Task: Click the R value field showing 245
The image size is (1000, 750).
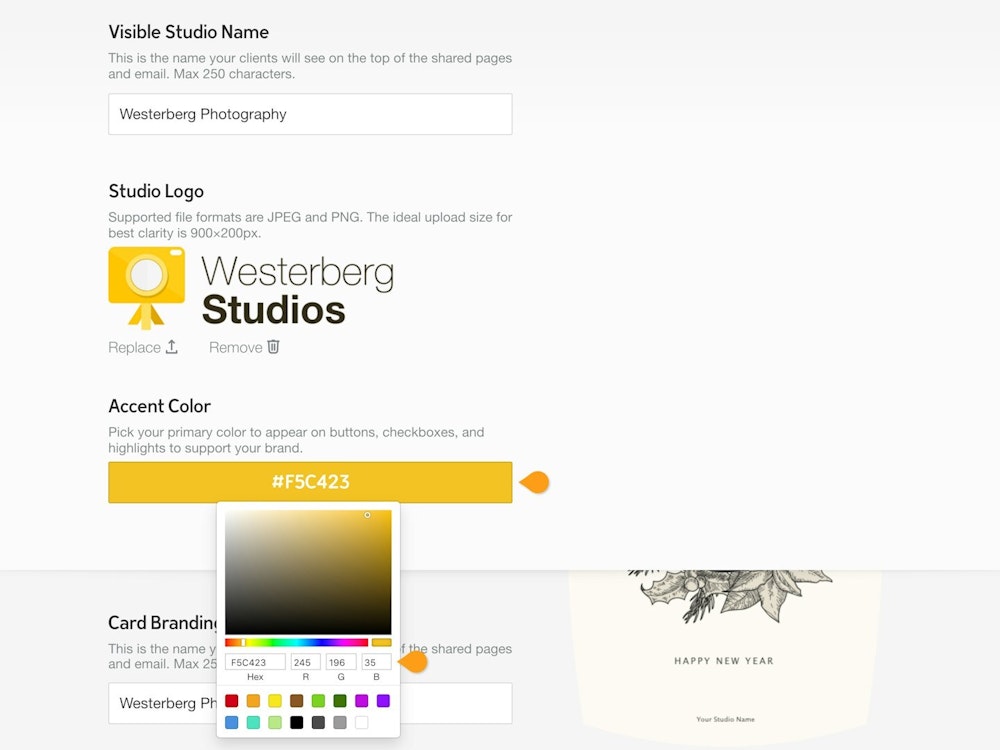Action: click(305, 662)
